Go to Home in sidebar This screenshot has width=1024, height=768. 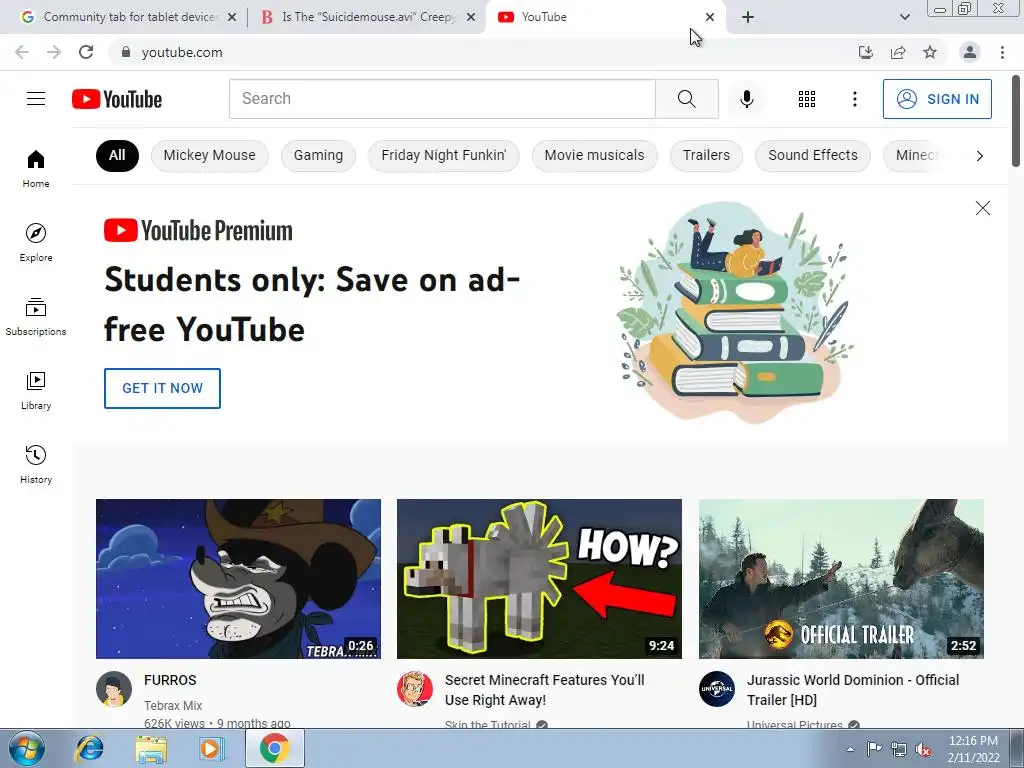click(36, 168)
